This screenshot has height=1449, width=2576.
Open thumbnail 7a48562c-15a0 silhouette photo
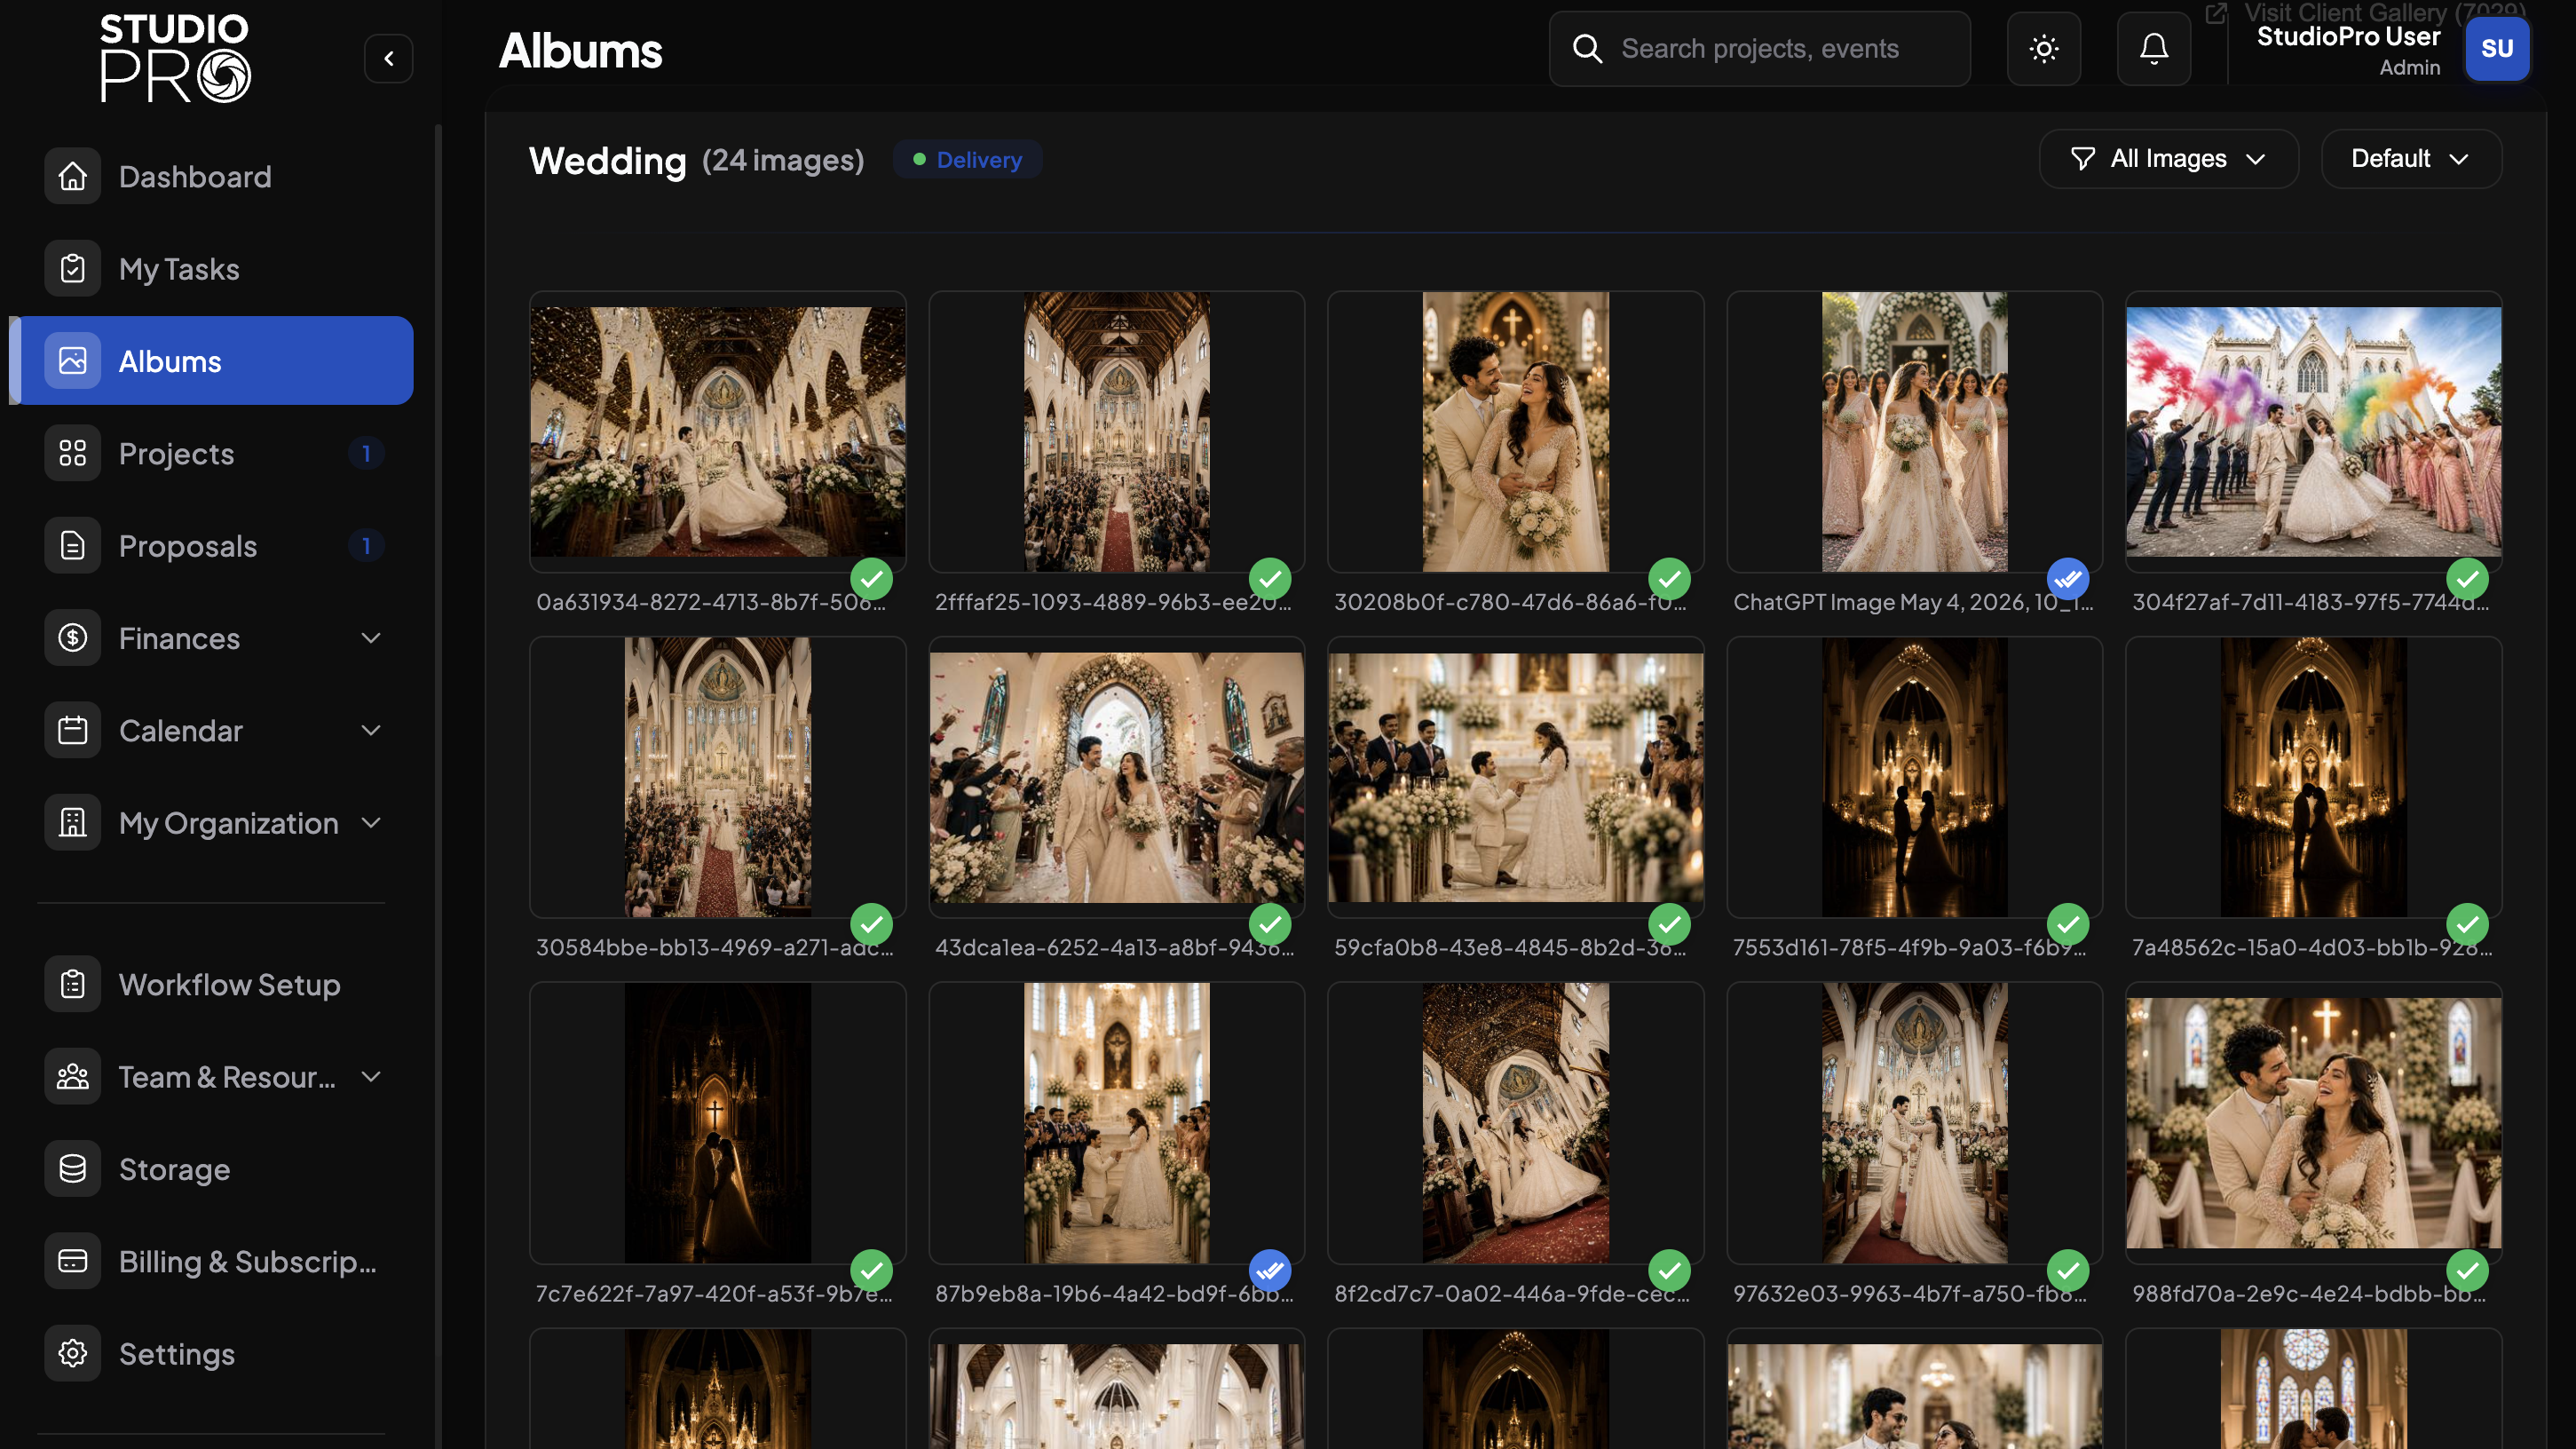pyautogui.click(x=2313, y=777)
